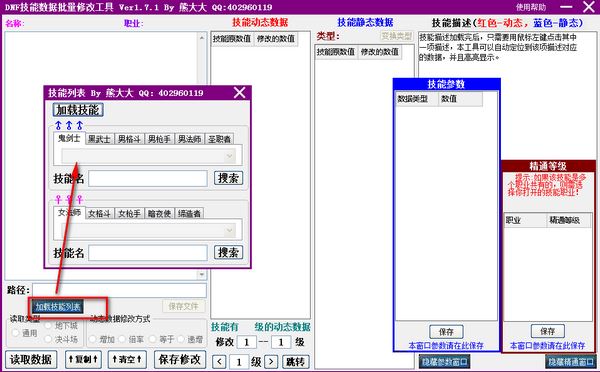The width and height of the screenshot is (600, 372).
Task: Click the 加载技能列表 button
Action: click(x=58, y=307)
